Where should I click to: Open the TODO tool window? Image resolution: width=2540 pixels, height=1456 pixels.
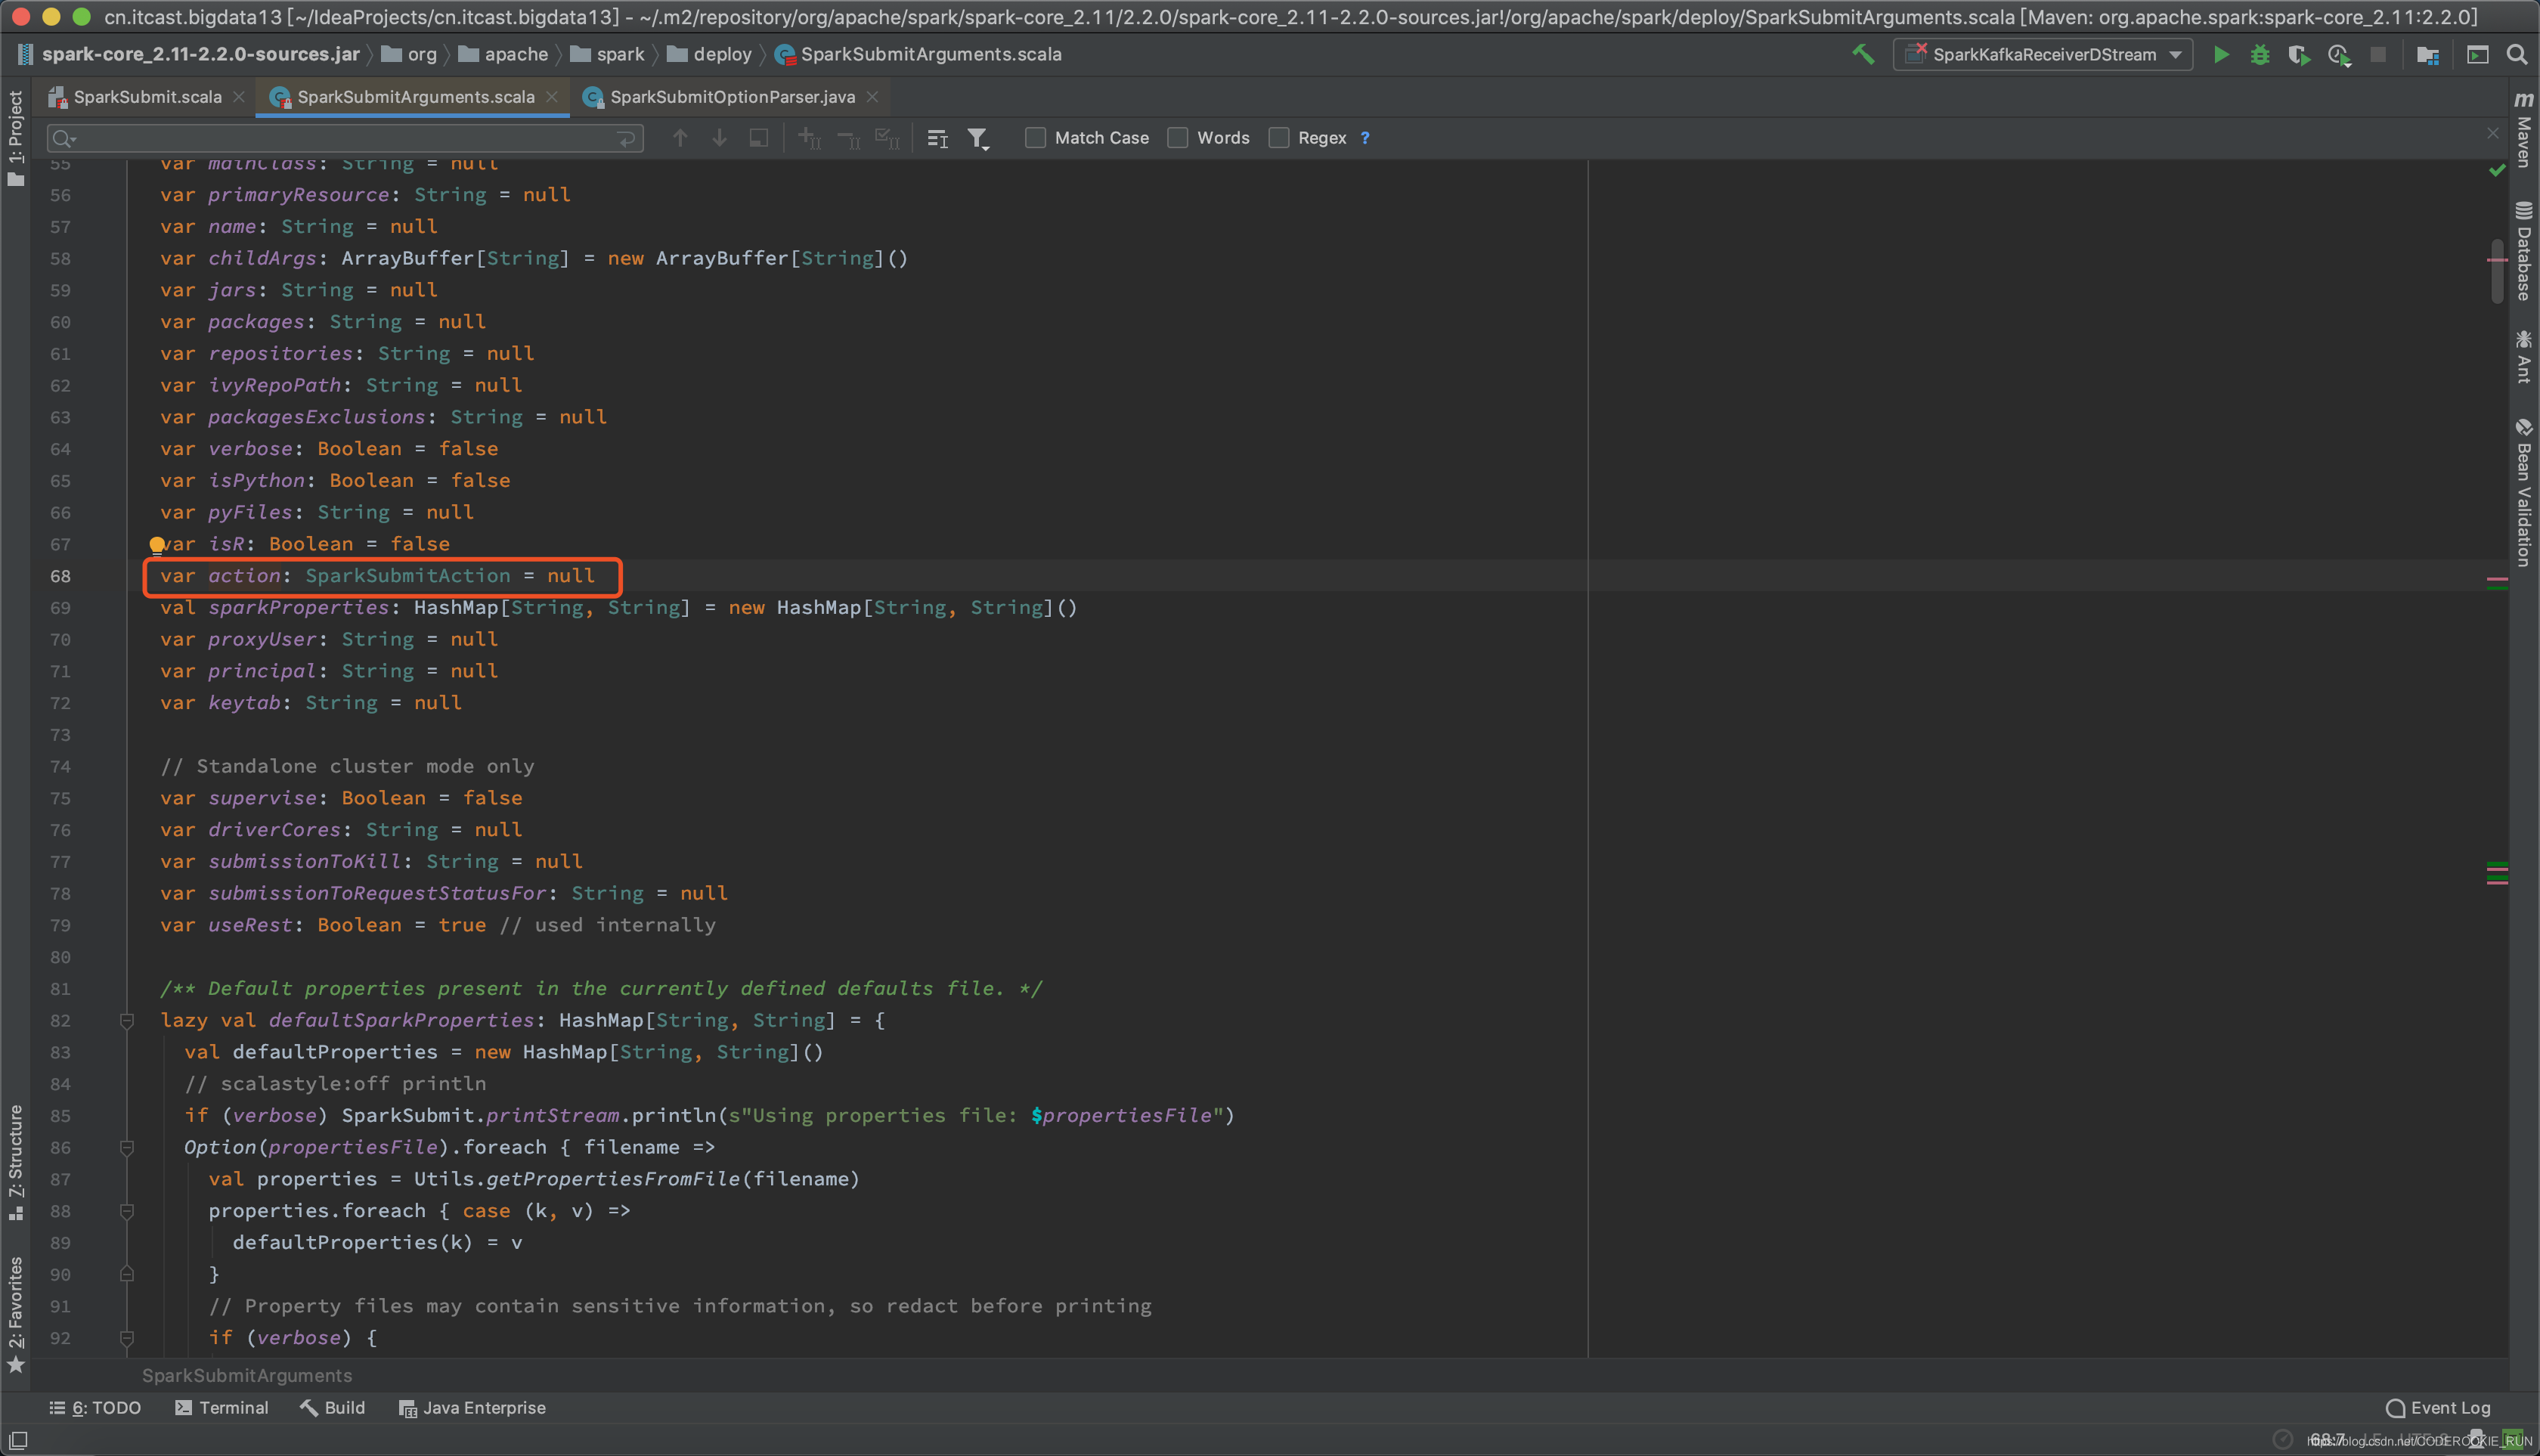pyautogui.click(x=95, y=1408)
